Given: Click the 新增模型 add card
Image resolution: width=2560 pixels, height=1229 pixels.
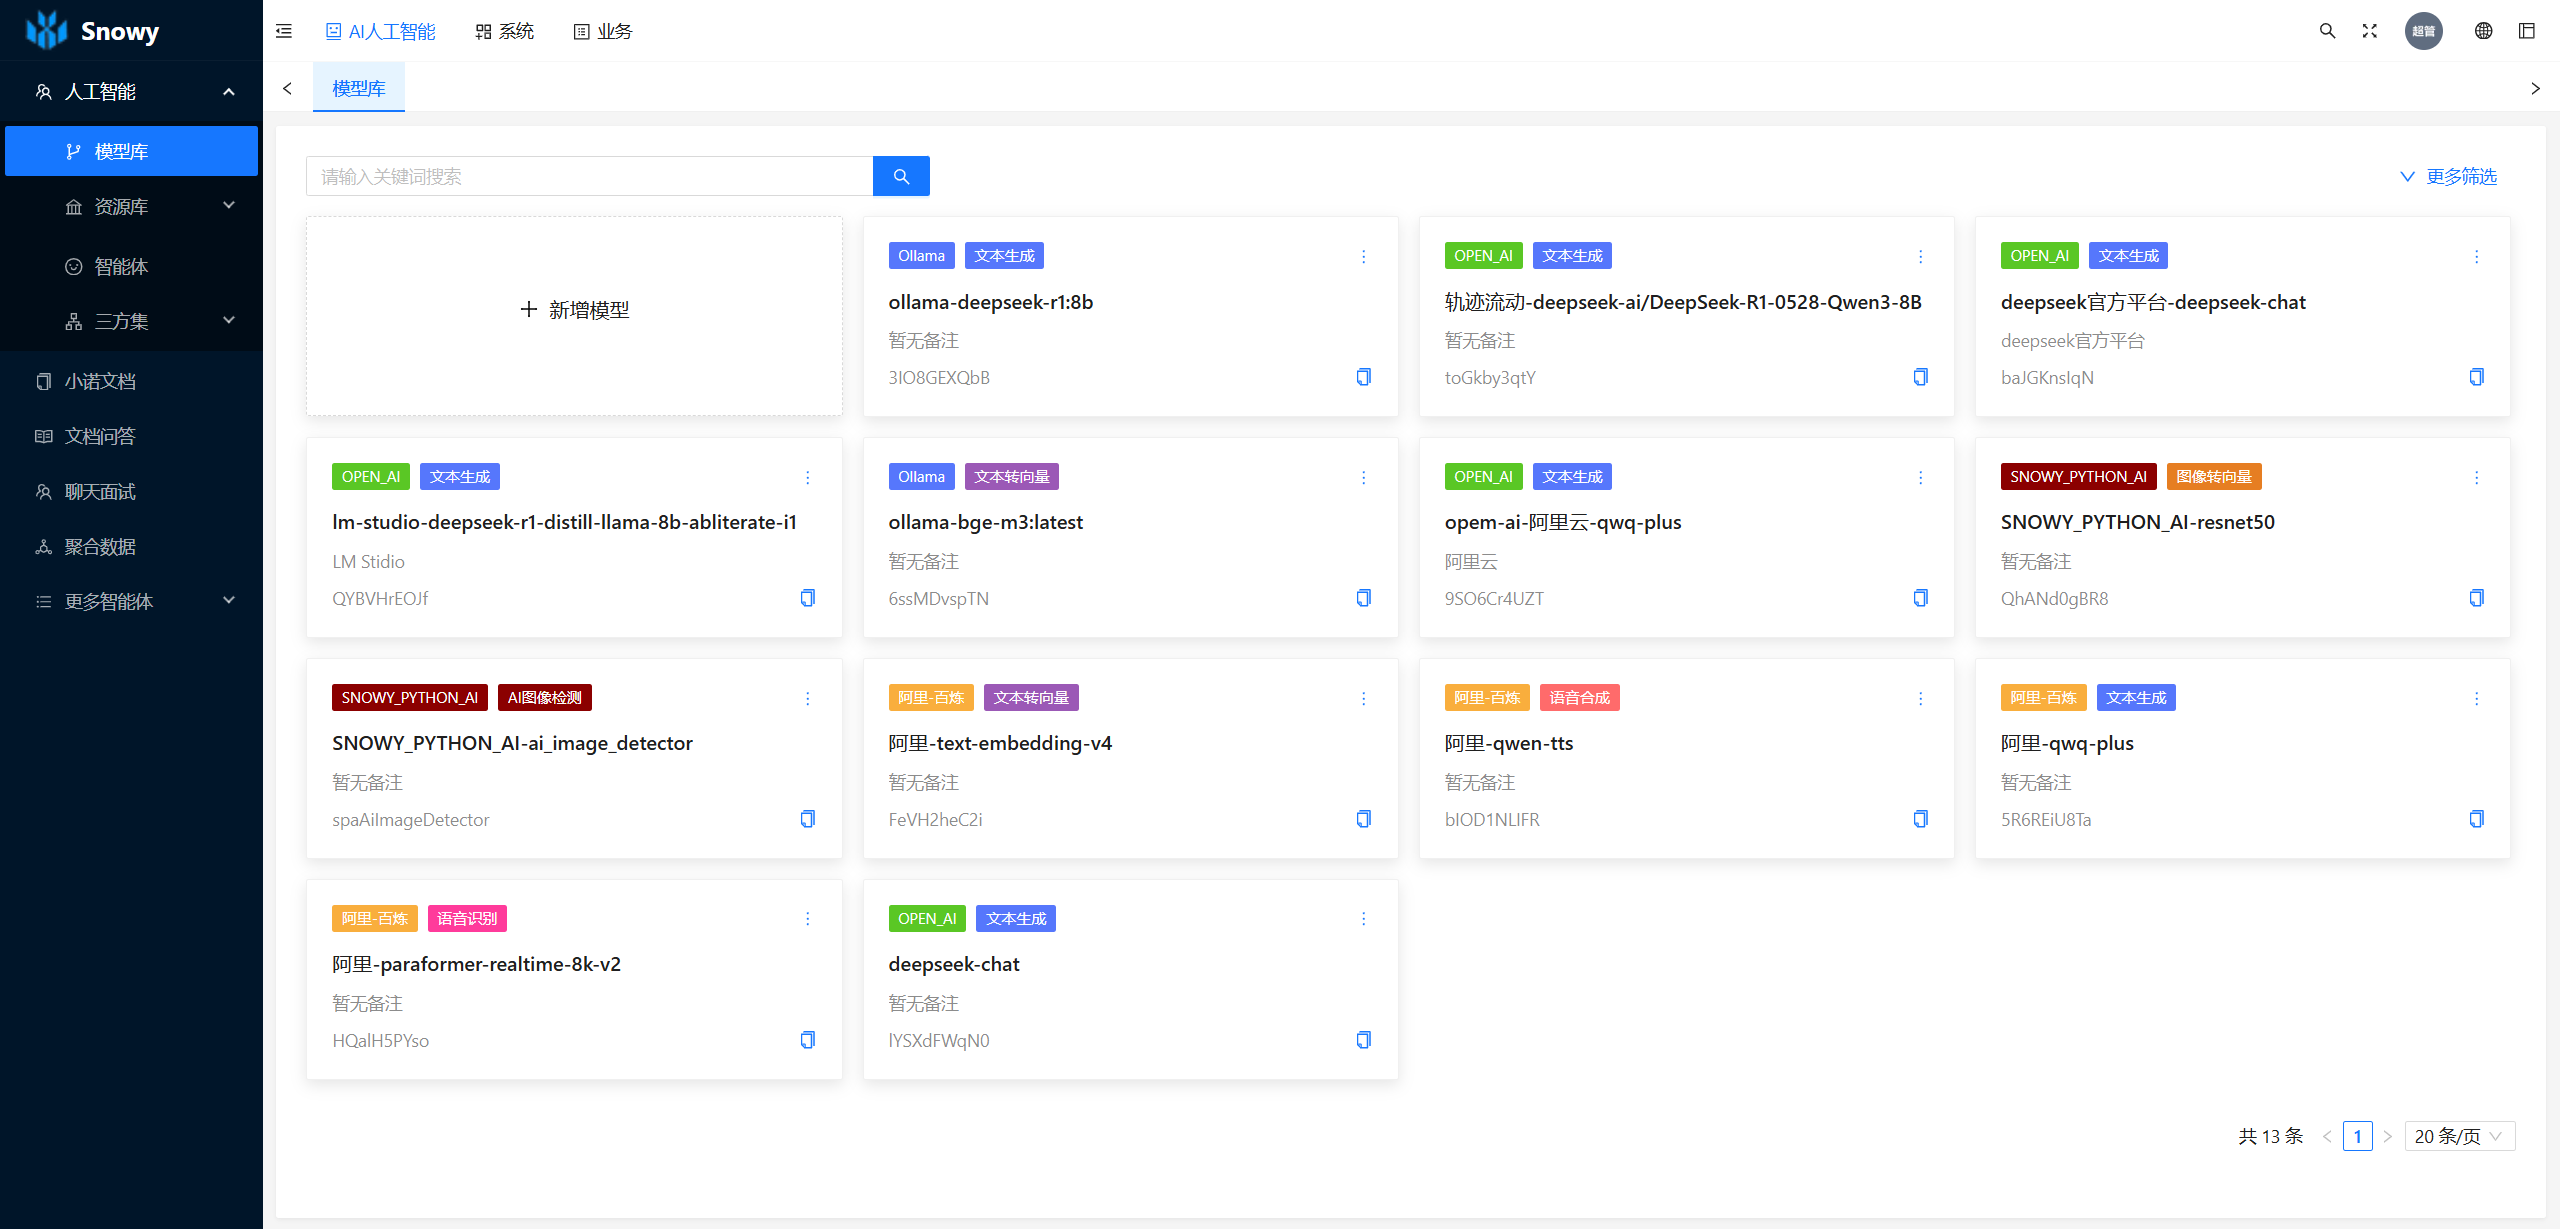Looking at the screenshot, I should point(574,310).
